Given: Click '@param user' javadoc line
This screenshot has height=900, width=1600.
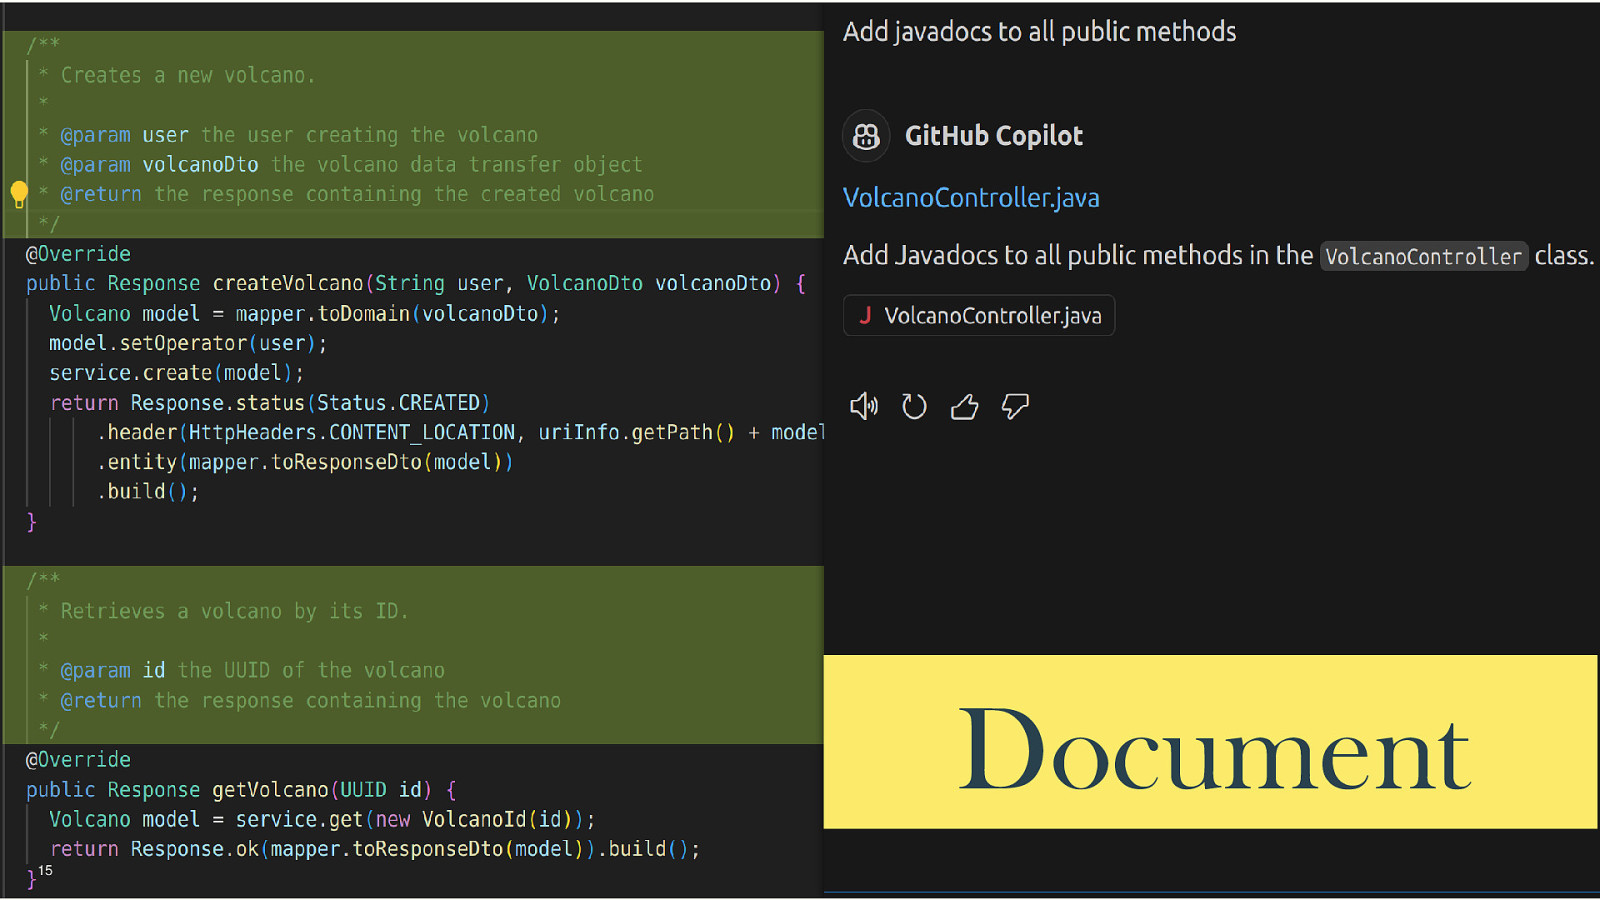Looking at the screenshot, I should [x=299, y=135].
